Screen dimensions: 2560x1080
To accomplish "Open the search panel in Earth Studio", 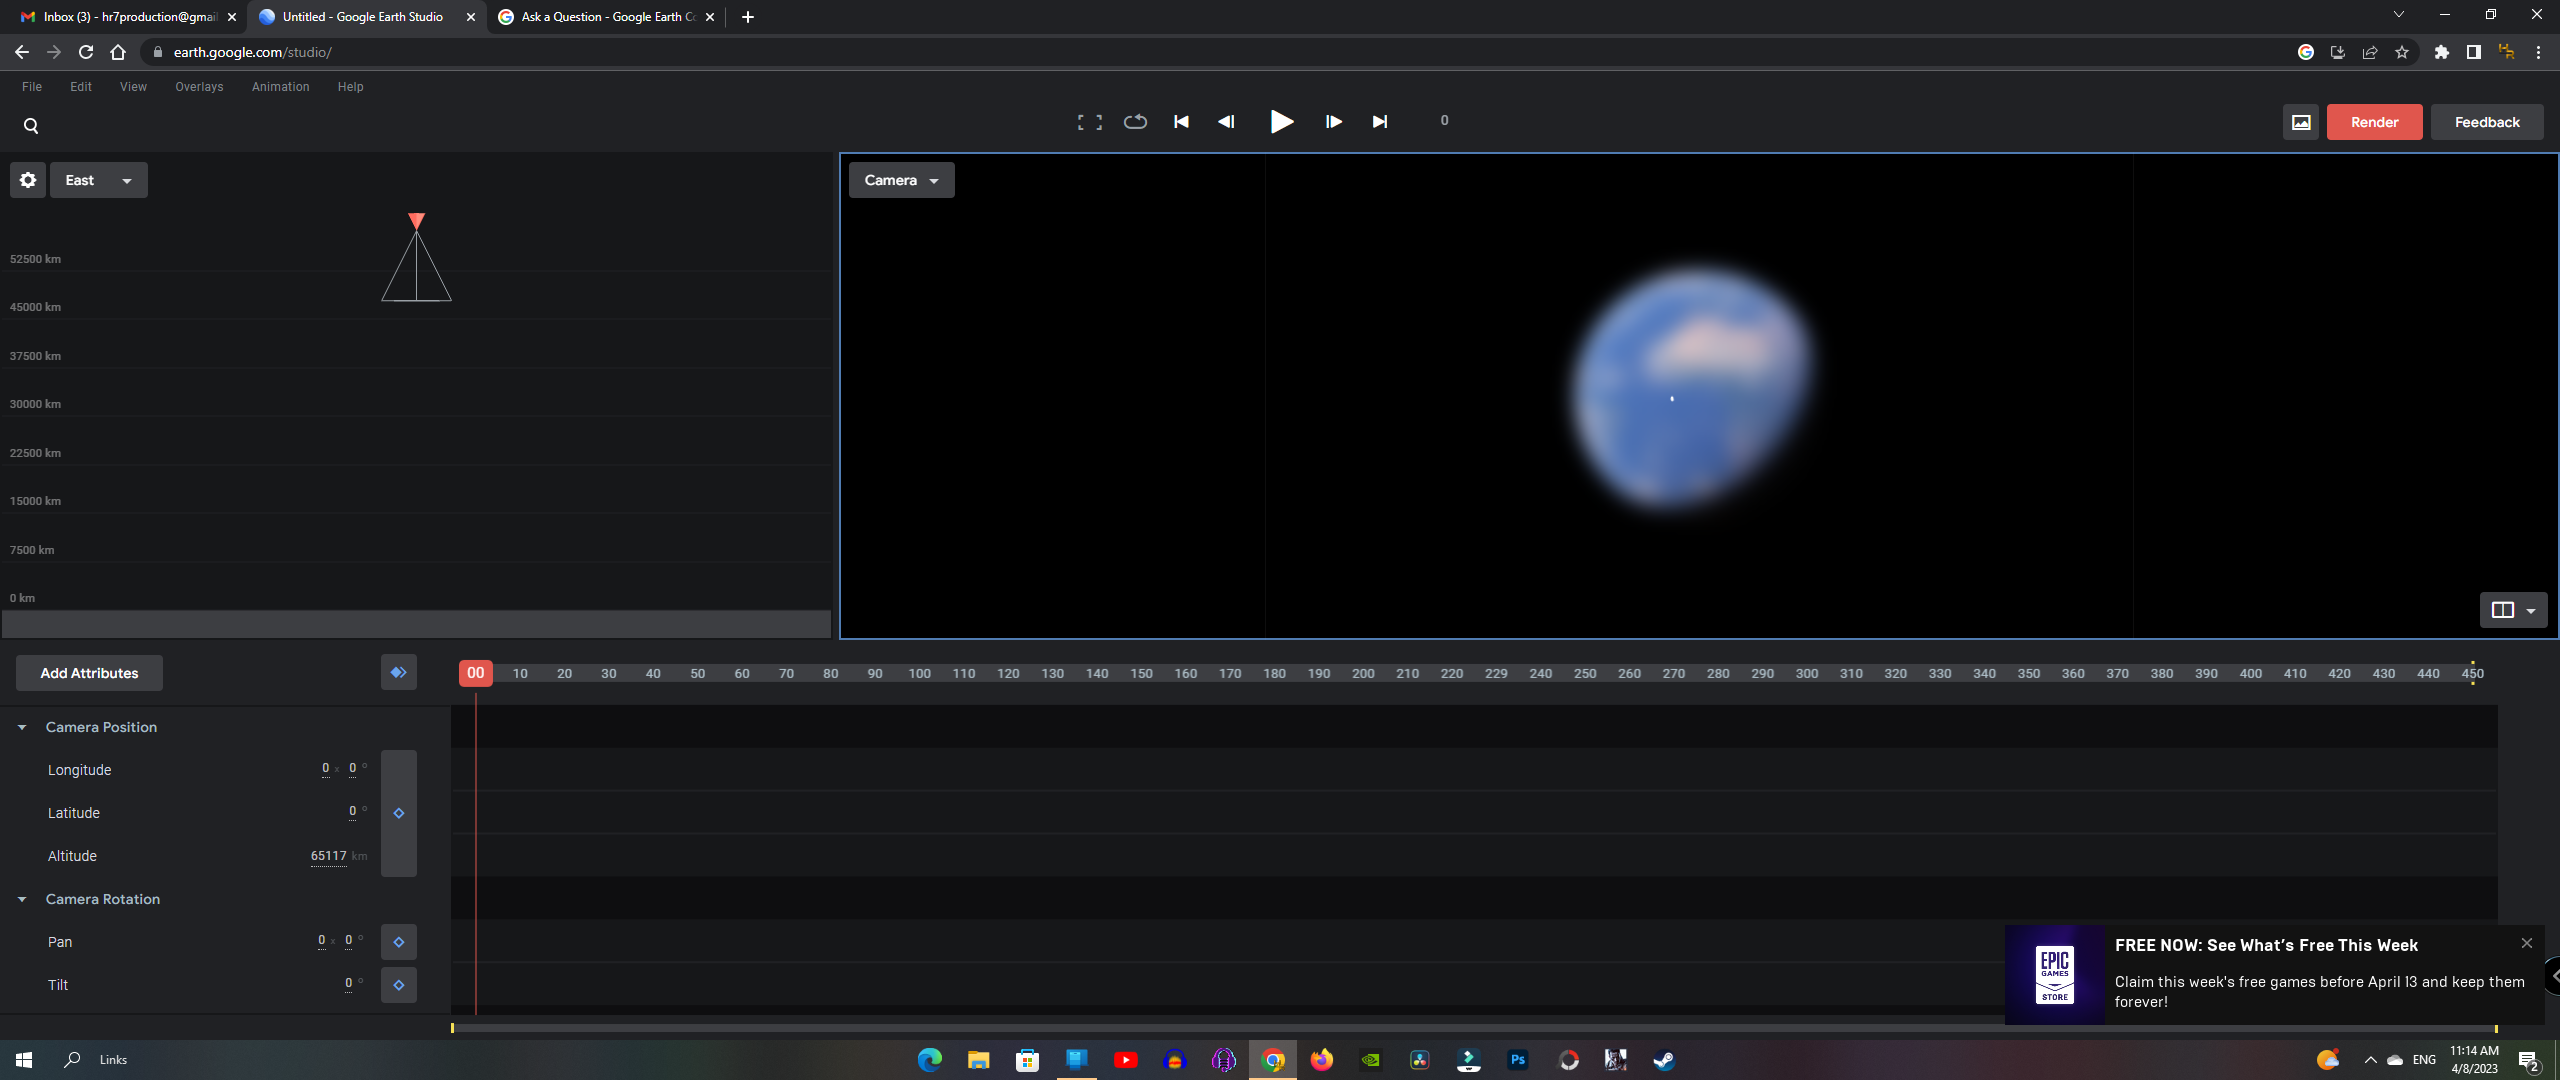I will tap(30, 125).
